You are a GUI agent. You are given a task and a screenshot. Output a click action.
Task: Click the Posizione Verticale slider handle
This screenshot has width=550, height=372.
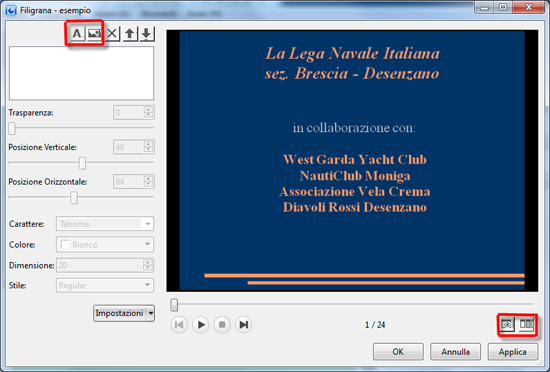pyautogui.click(x=82, y=163)
